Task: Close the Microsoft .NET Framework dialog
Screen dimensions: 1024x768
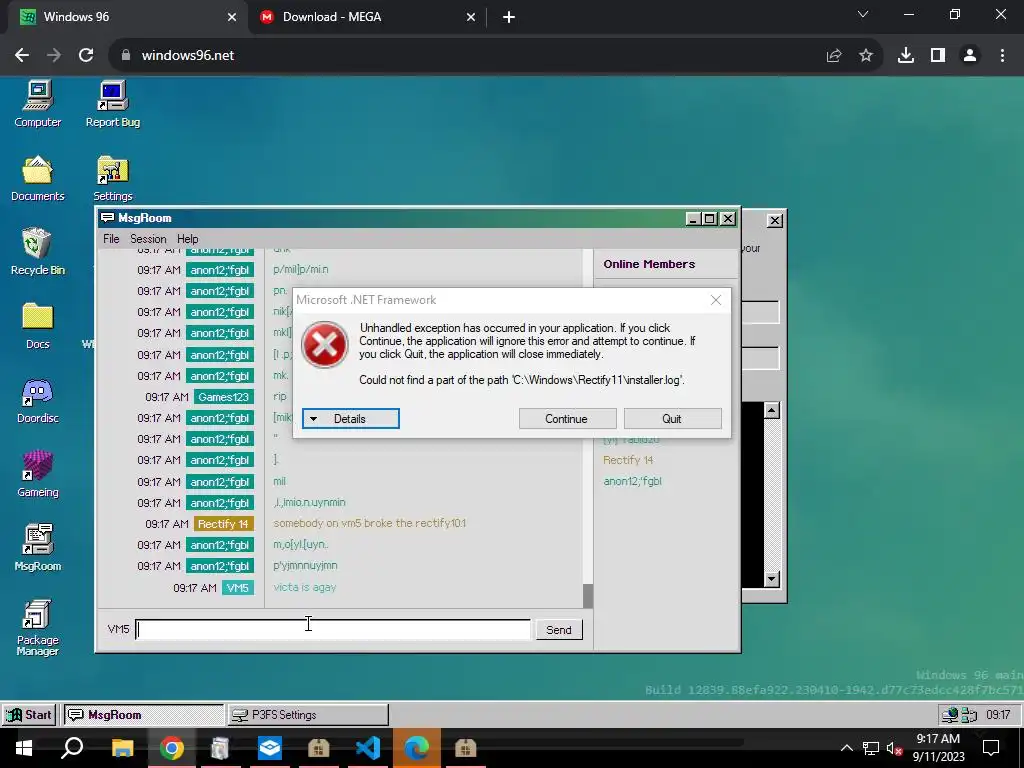Action: click(x=716, y=300)
